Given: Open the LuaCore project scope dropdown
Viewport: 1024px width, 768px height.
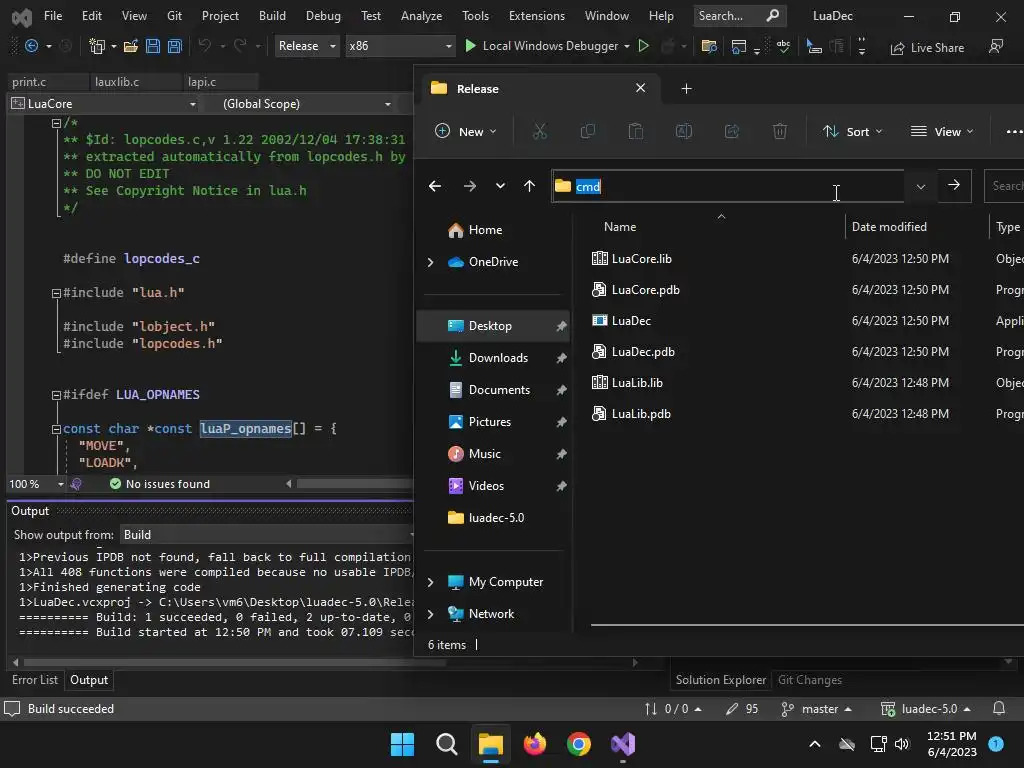Looking at the screenshot, I should pyautogui.click(x=104, y=104).
